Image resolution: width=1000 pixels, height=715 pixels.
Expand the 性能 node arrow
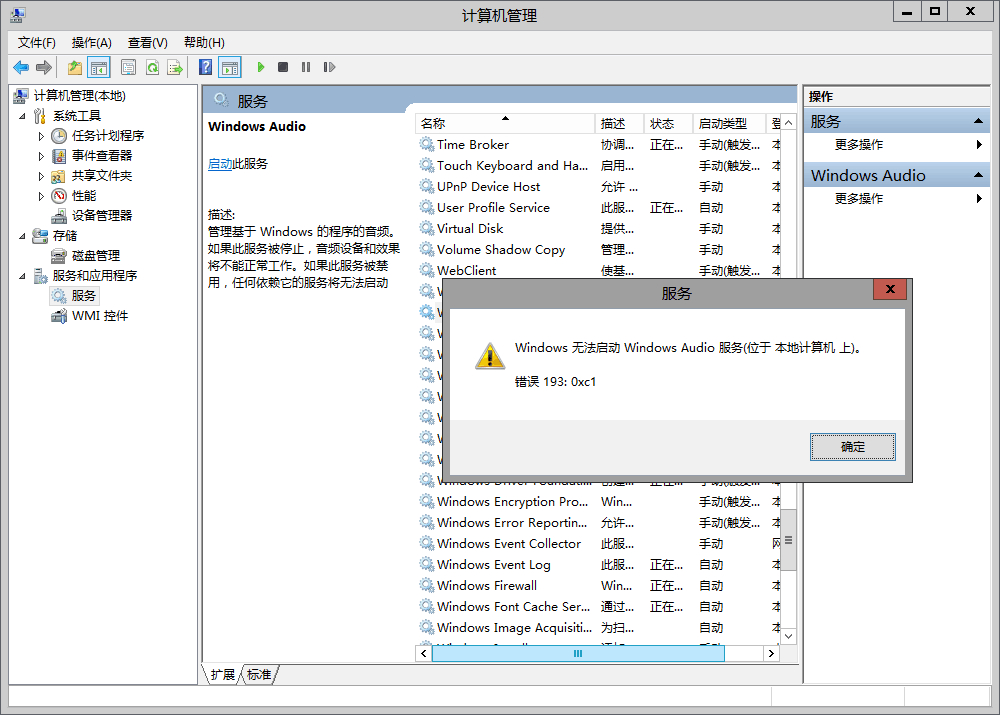tap(41, 196)
